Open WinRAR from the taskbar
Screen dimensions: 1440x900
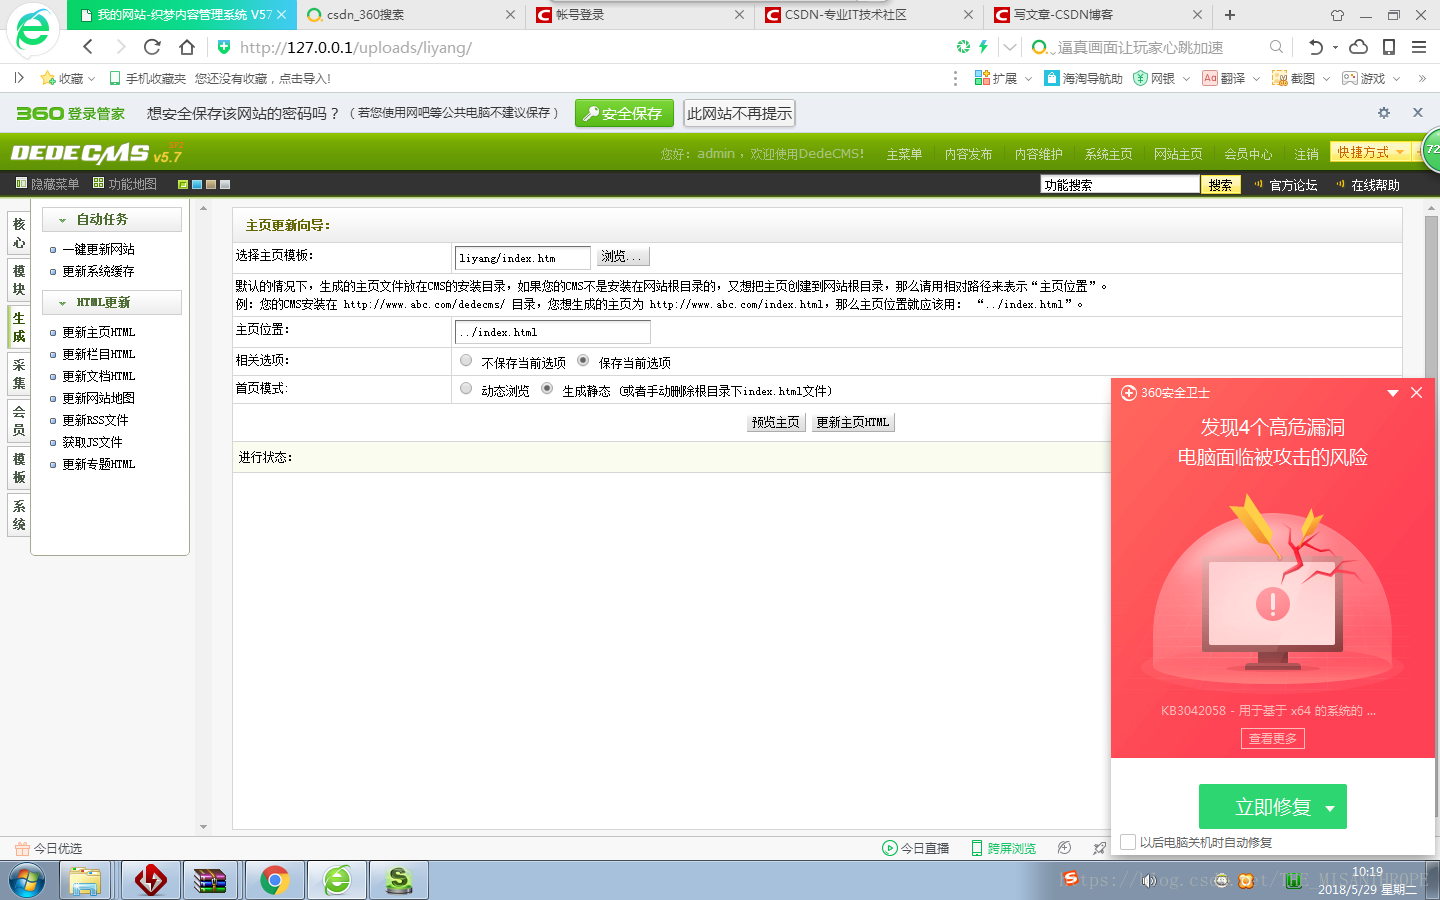(210, 880)
